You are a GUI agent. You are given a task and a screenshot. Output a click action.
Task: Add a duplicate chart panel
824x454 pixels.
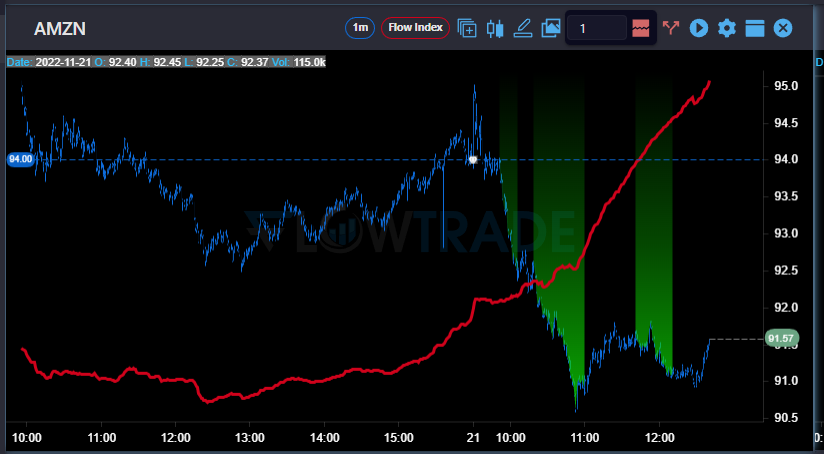click(x=467, y=28)
